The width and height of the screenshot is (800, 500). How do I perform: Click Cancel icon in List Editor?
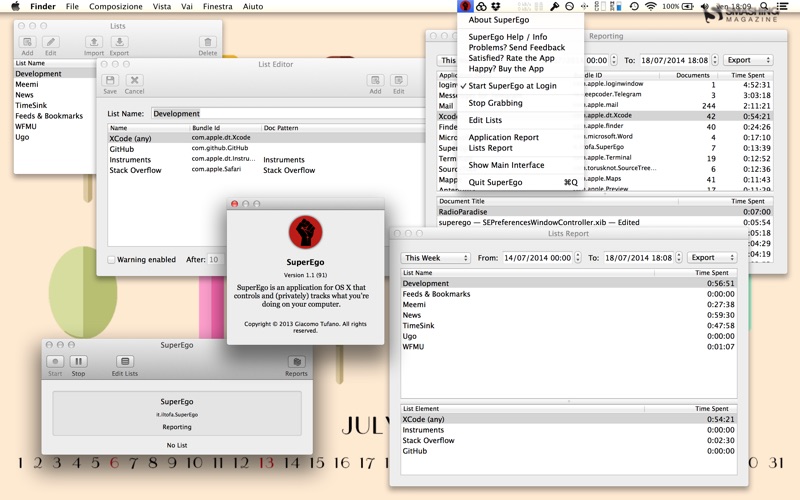[x=135, y=81]
